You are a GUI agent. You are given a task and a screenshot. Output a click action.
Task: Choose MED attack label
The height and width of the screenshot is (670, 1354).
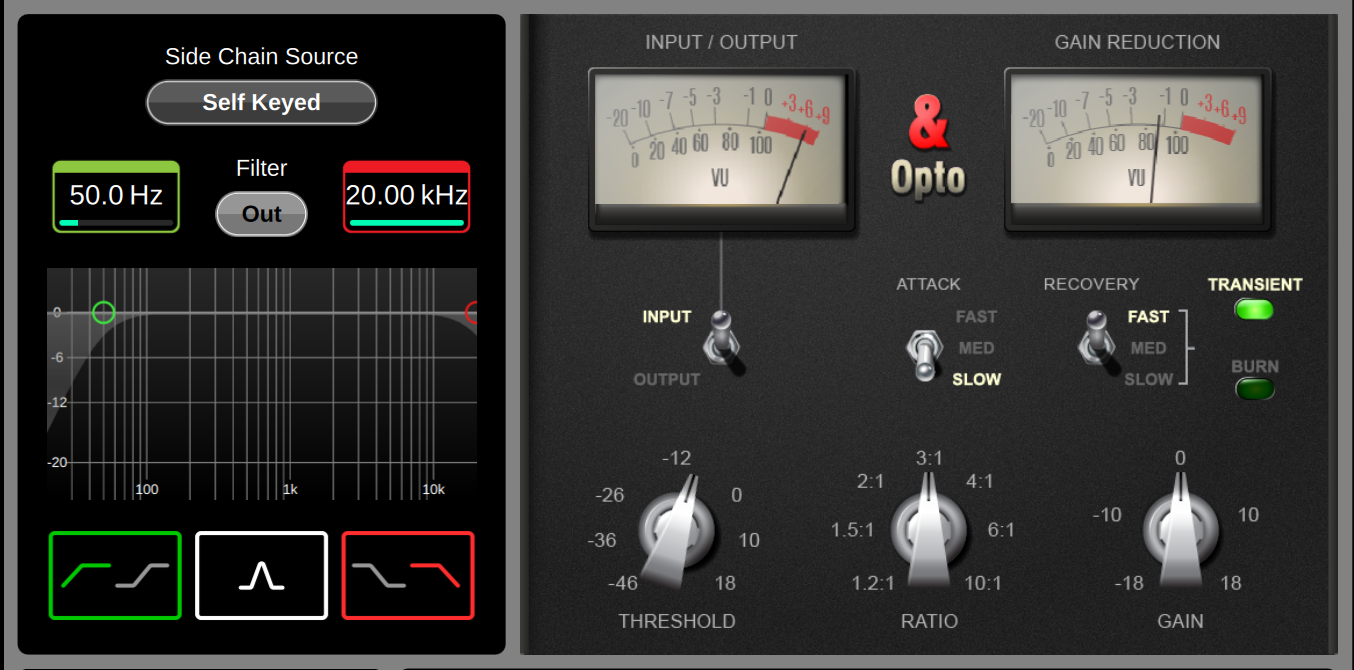(976, 348)
